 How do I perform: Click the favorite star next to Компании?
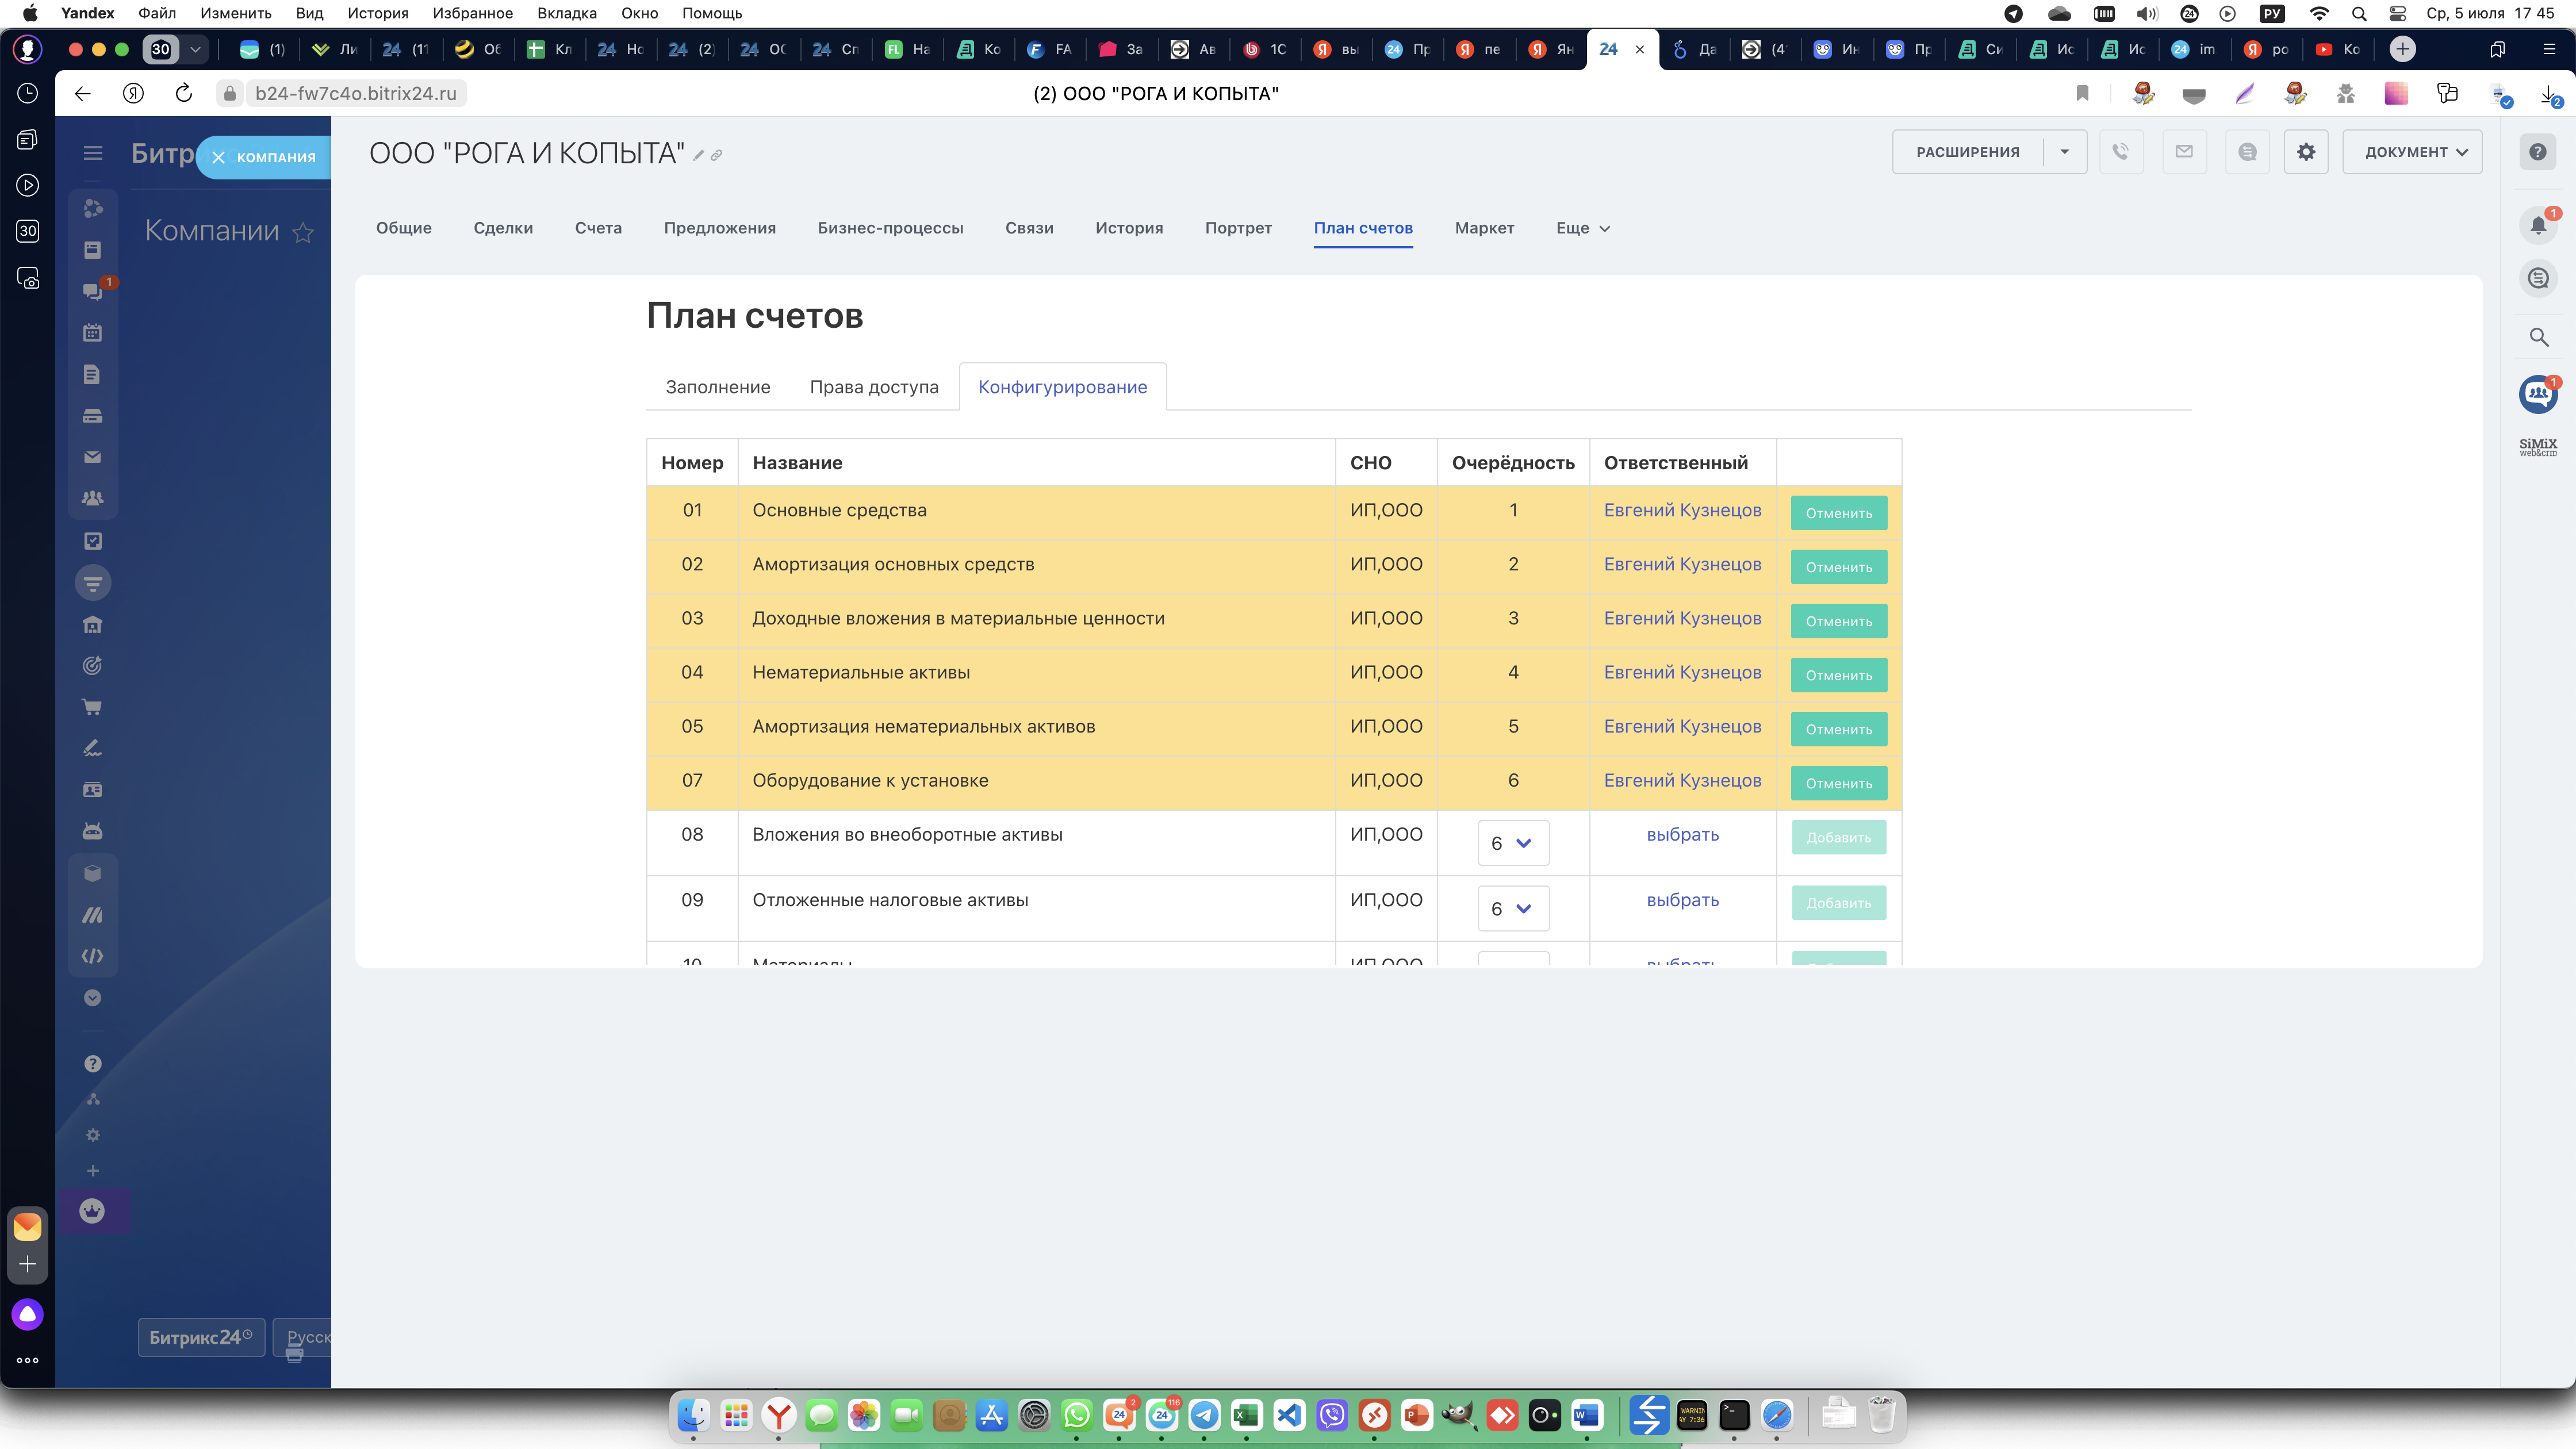303,233
